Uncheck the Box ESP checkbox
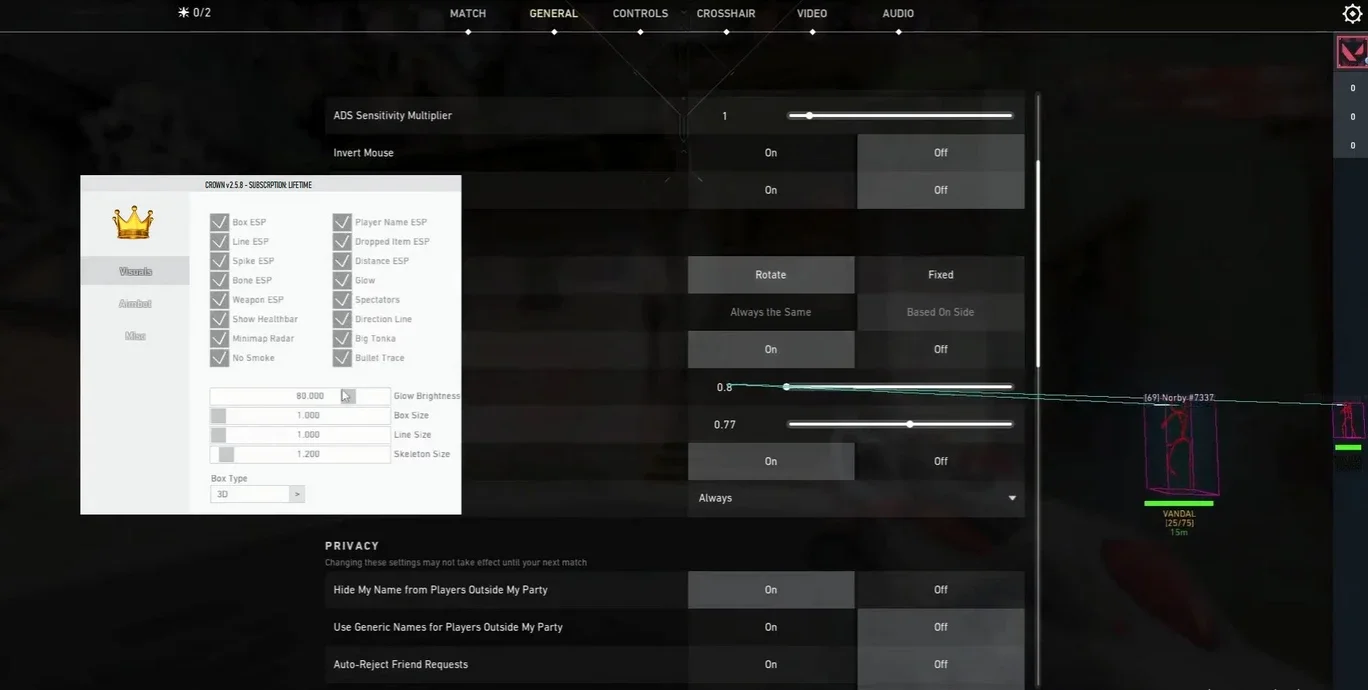Image resolution: width=1368 pixels, height=690 pixels. point(219,222)
